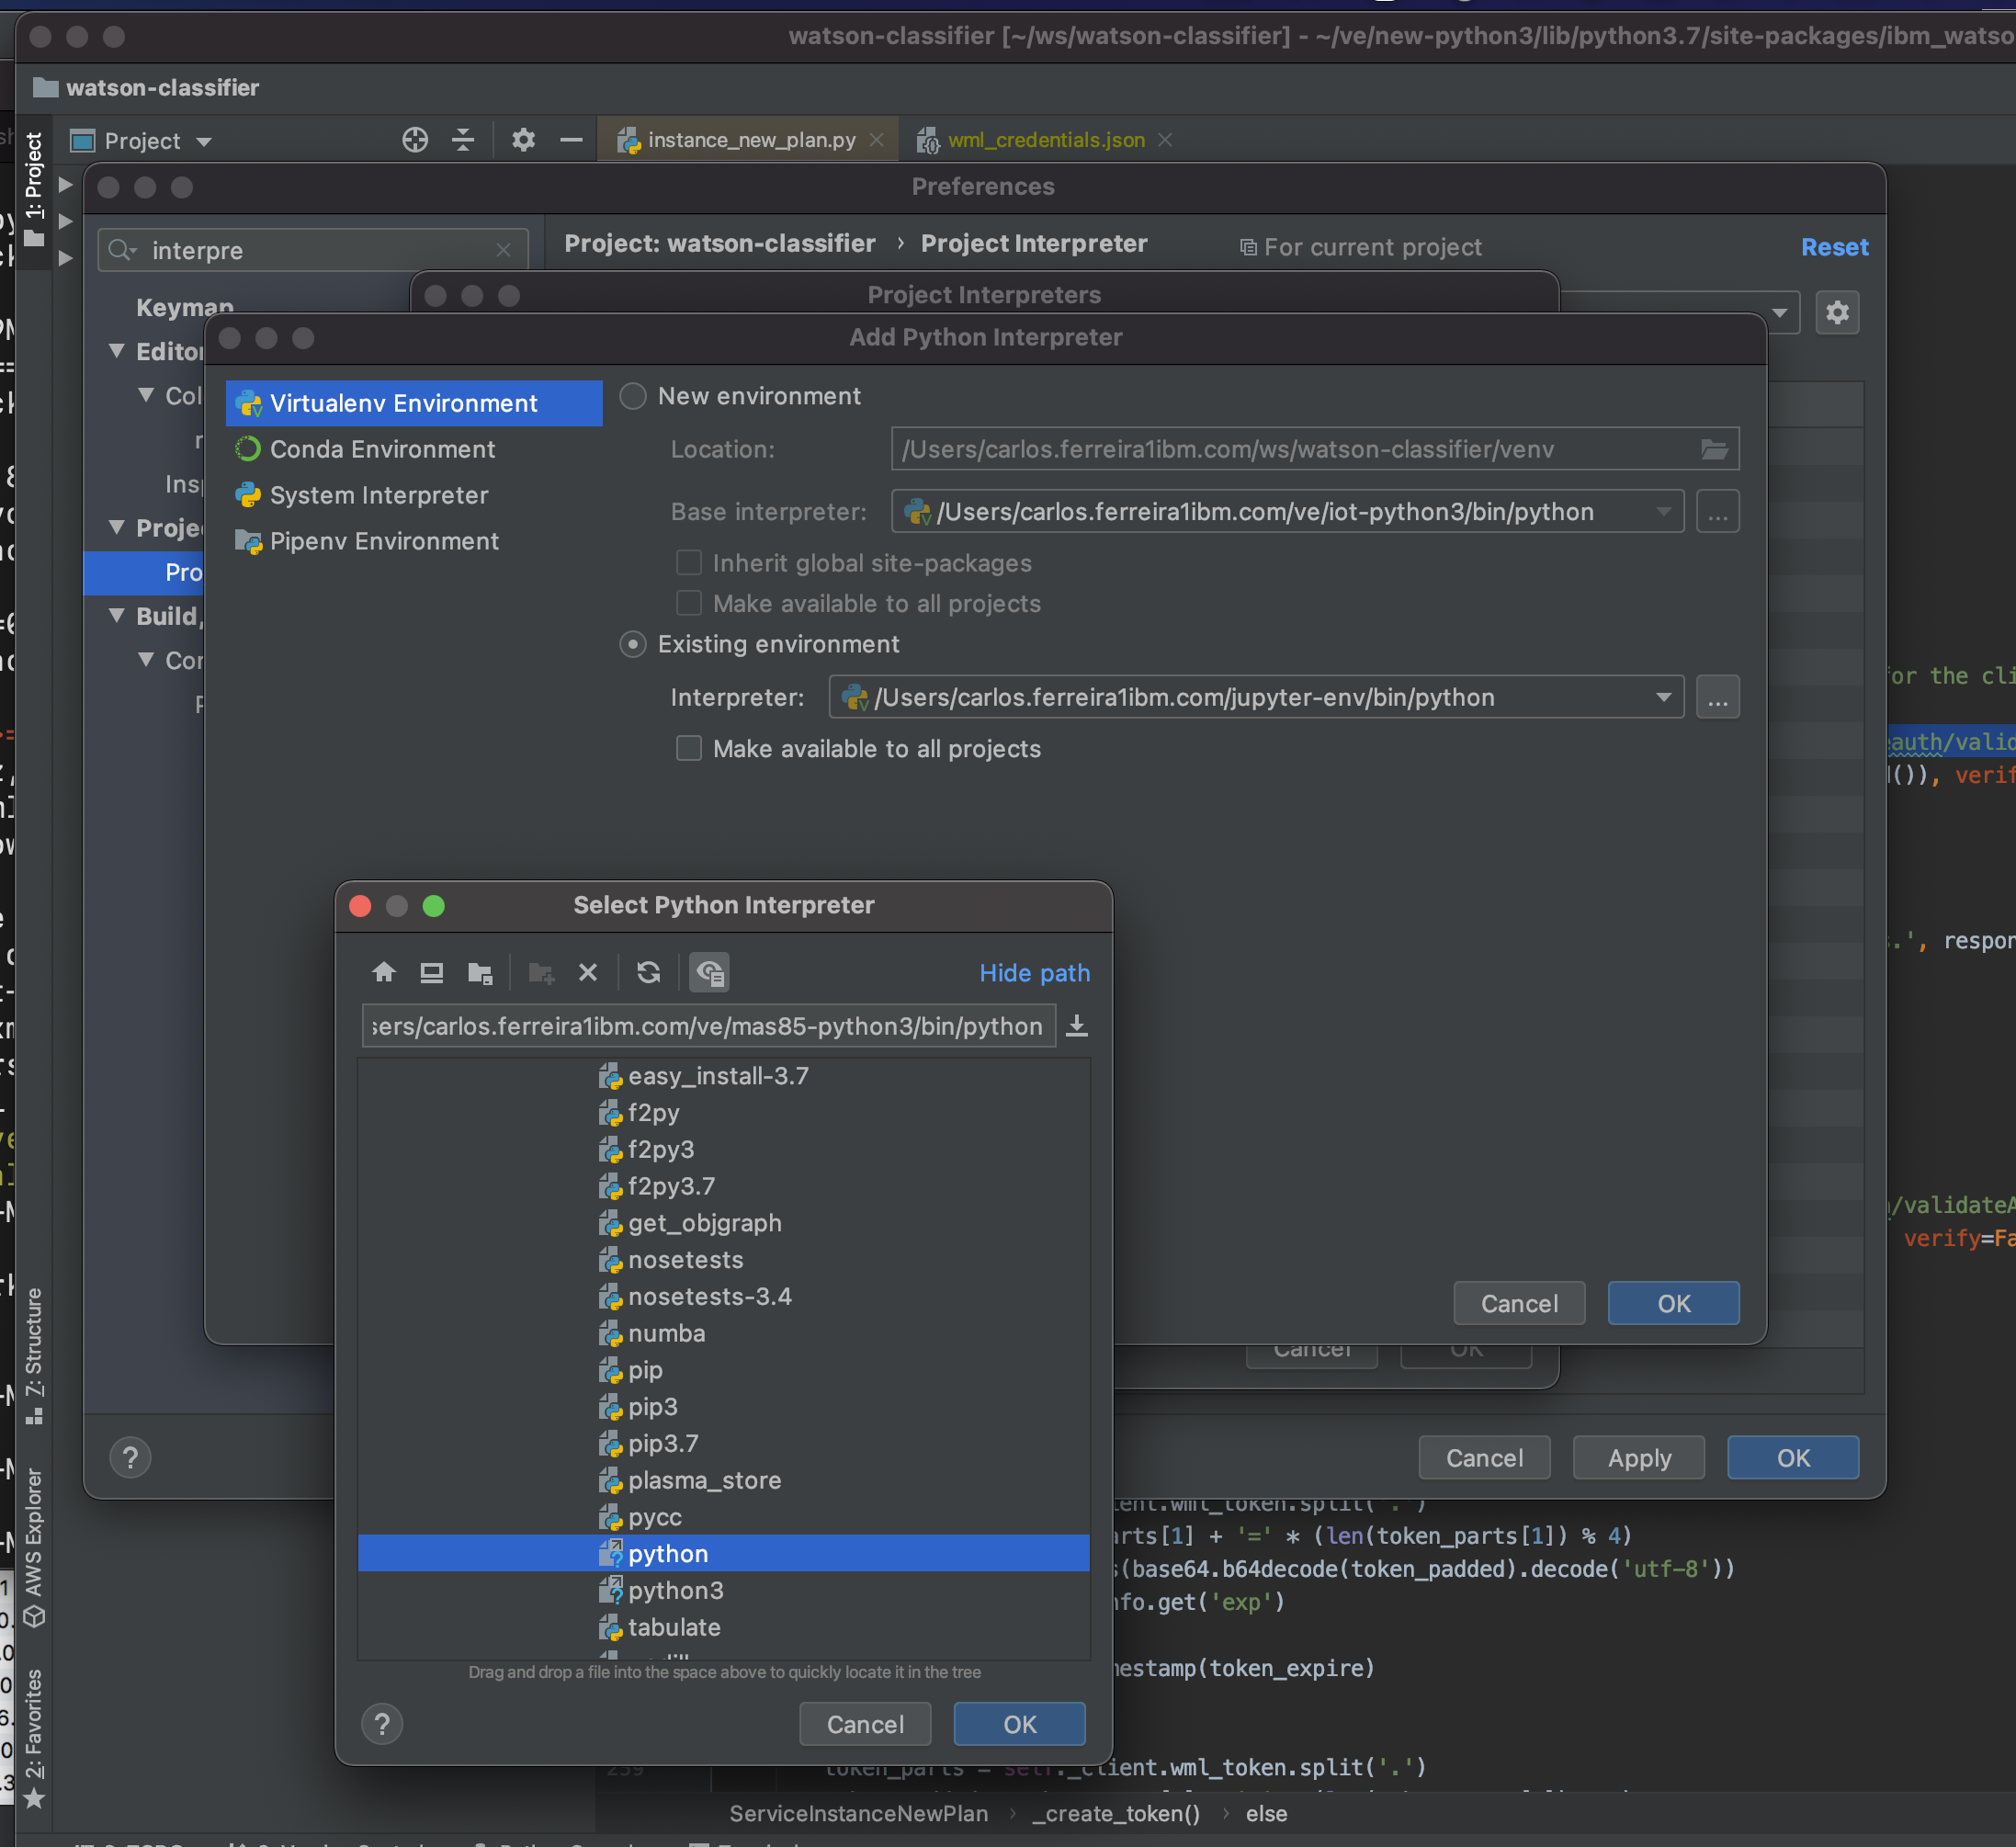Close the instance_new_plan.py tab
Viewport: 2016px width, 1847px height.
pyautogui.click(x=877, y=140)
